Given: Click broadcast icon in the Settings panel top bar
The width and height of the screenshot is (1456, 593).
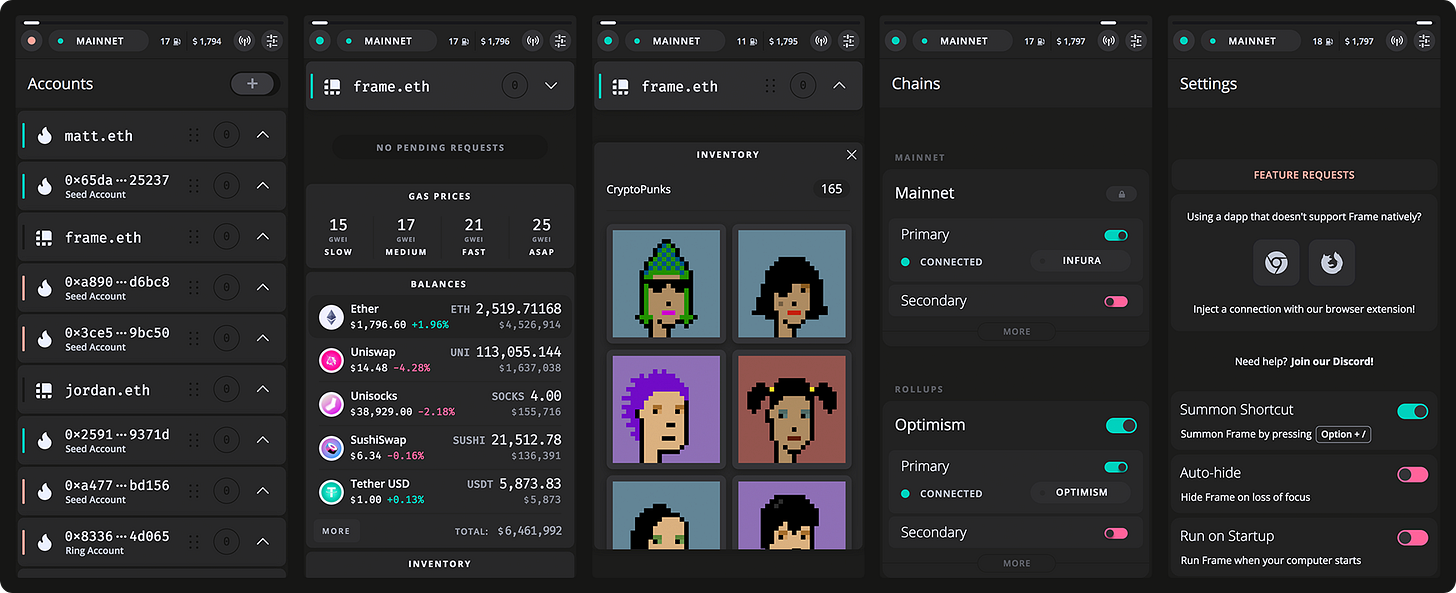Looking at the screenshot, I should coord(1396,41).
